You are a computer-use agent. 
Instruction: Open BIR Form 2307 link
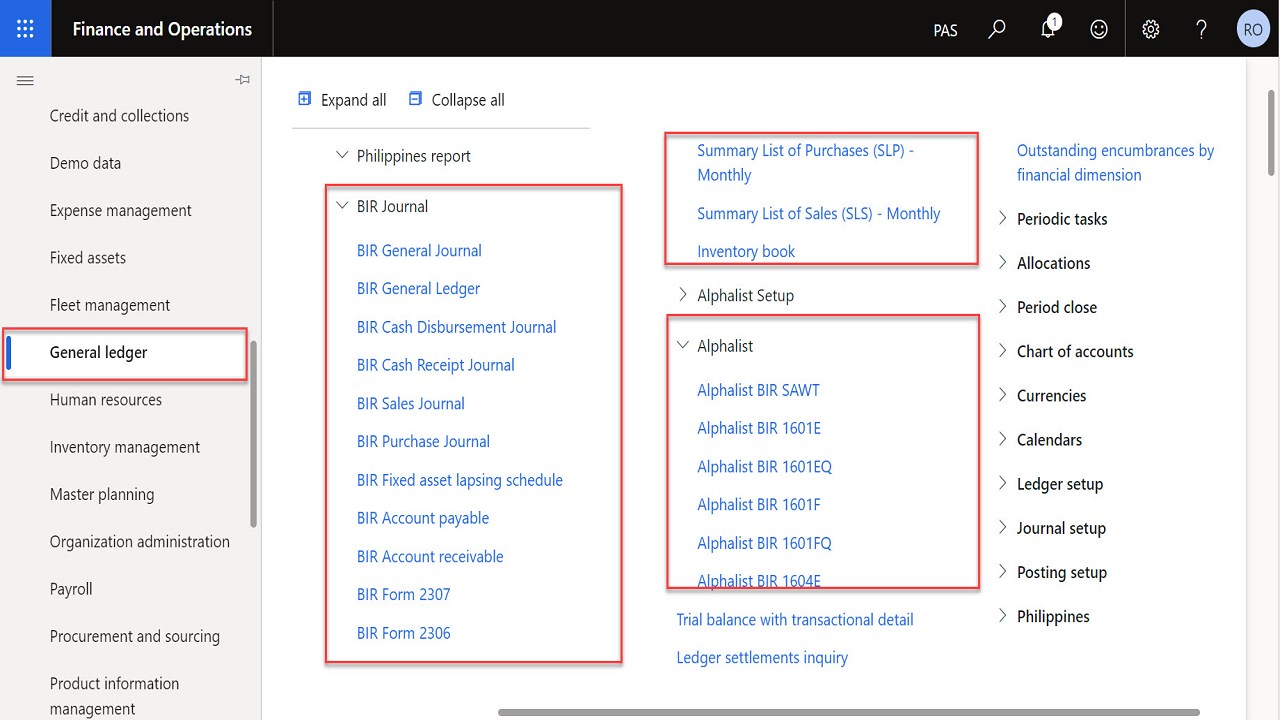click(403, 595)
